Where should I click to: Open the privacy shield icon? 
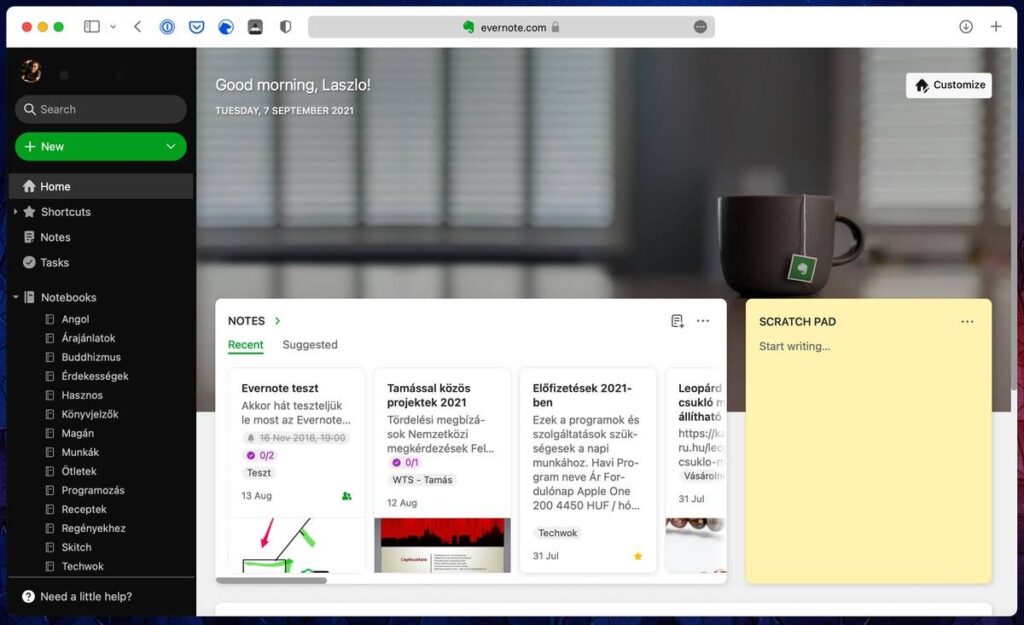pos(285,27)
